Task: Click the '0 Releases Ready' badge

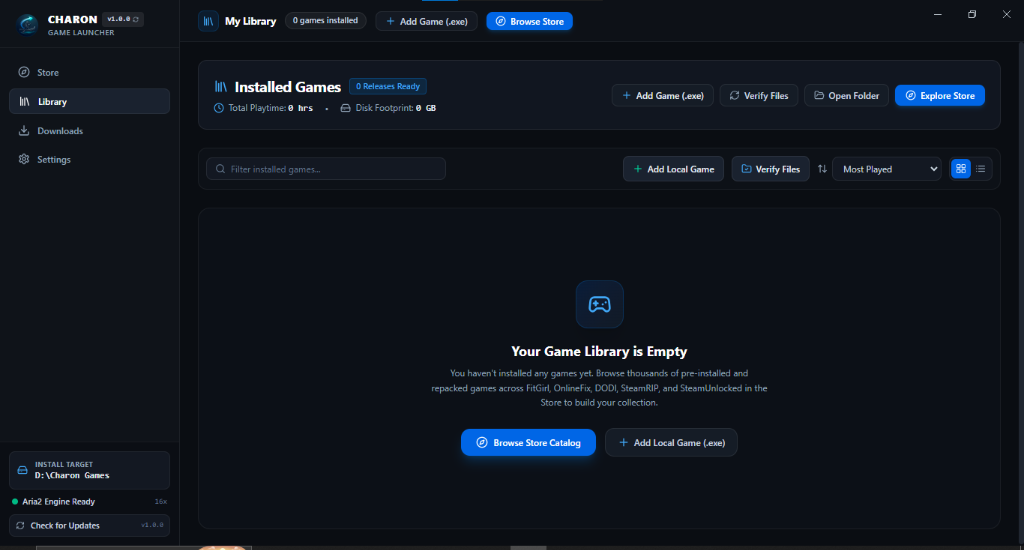Action: [388, 86]
